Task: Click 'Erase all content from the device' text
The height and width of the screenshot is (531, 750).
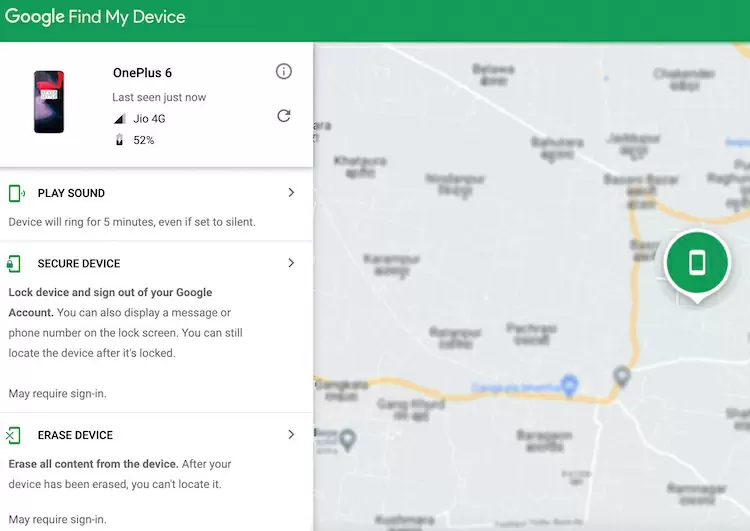Action: tap(93, 464)
